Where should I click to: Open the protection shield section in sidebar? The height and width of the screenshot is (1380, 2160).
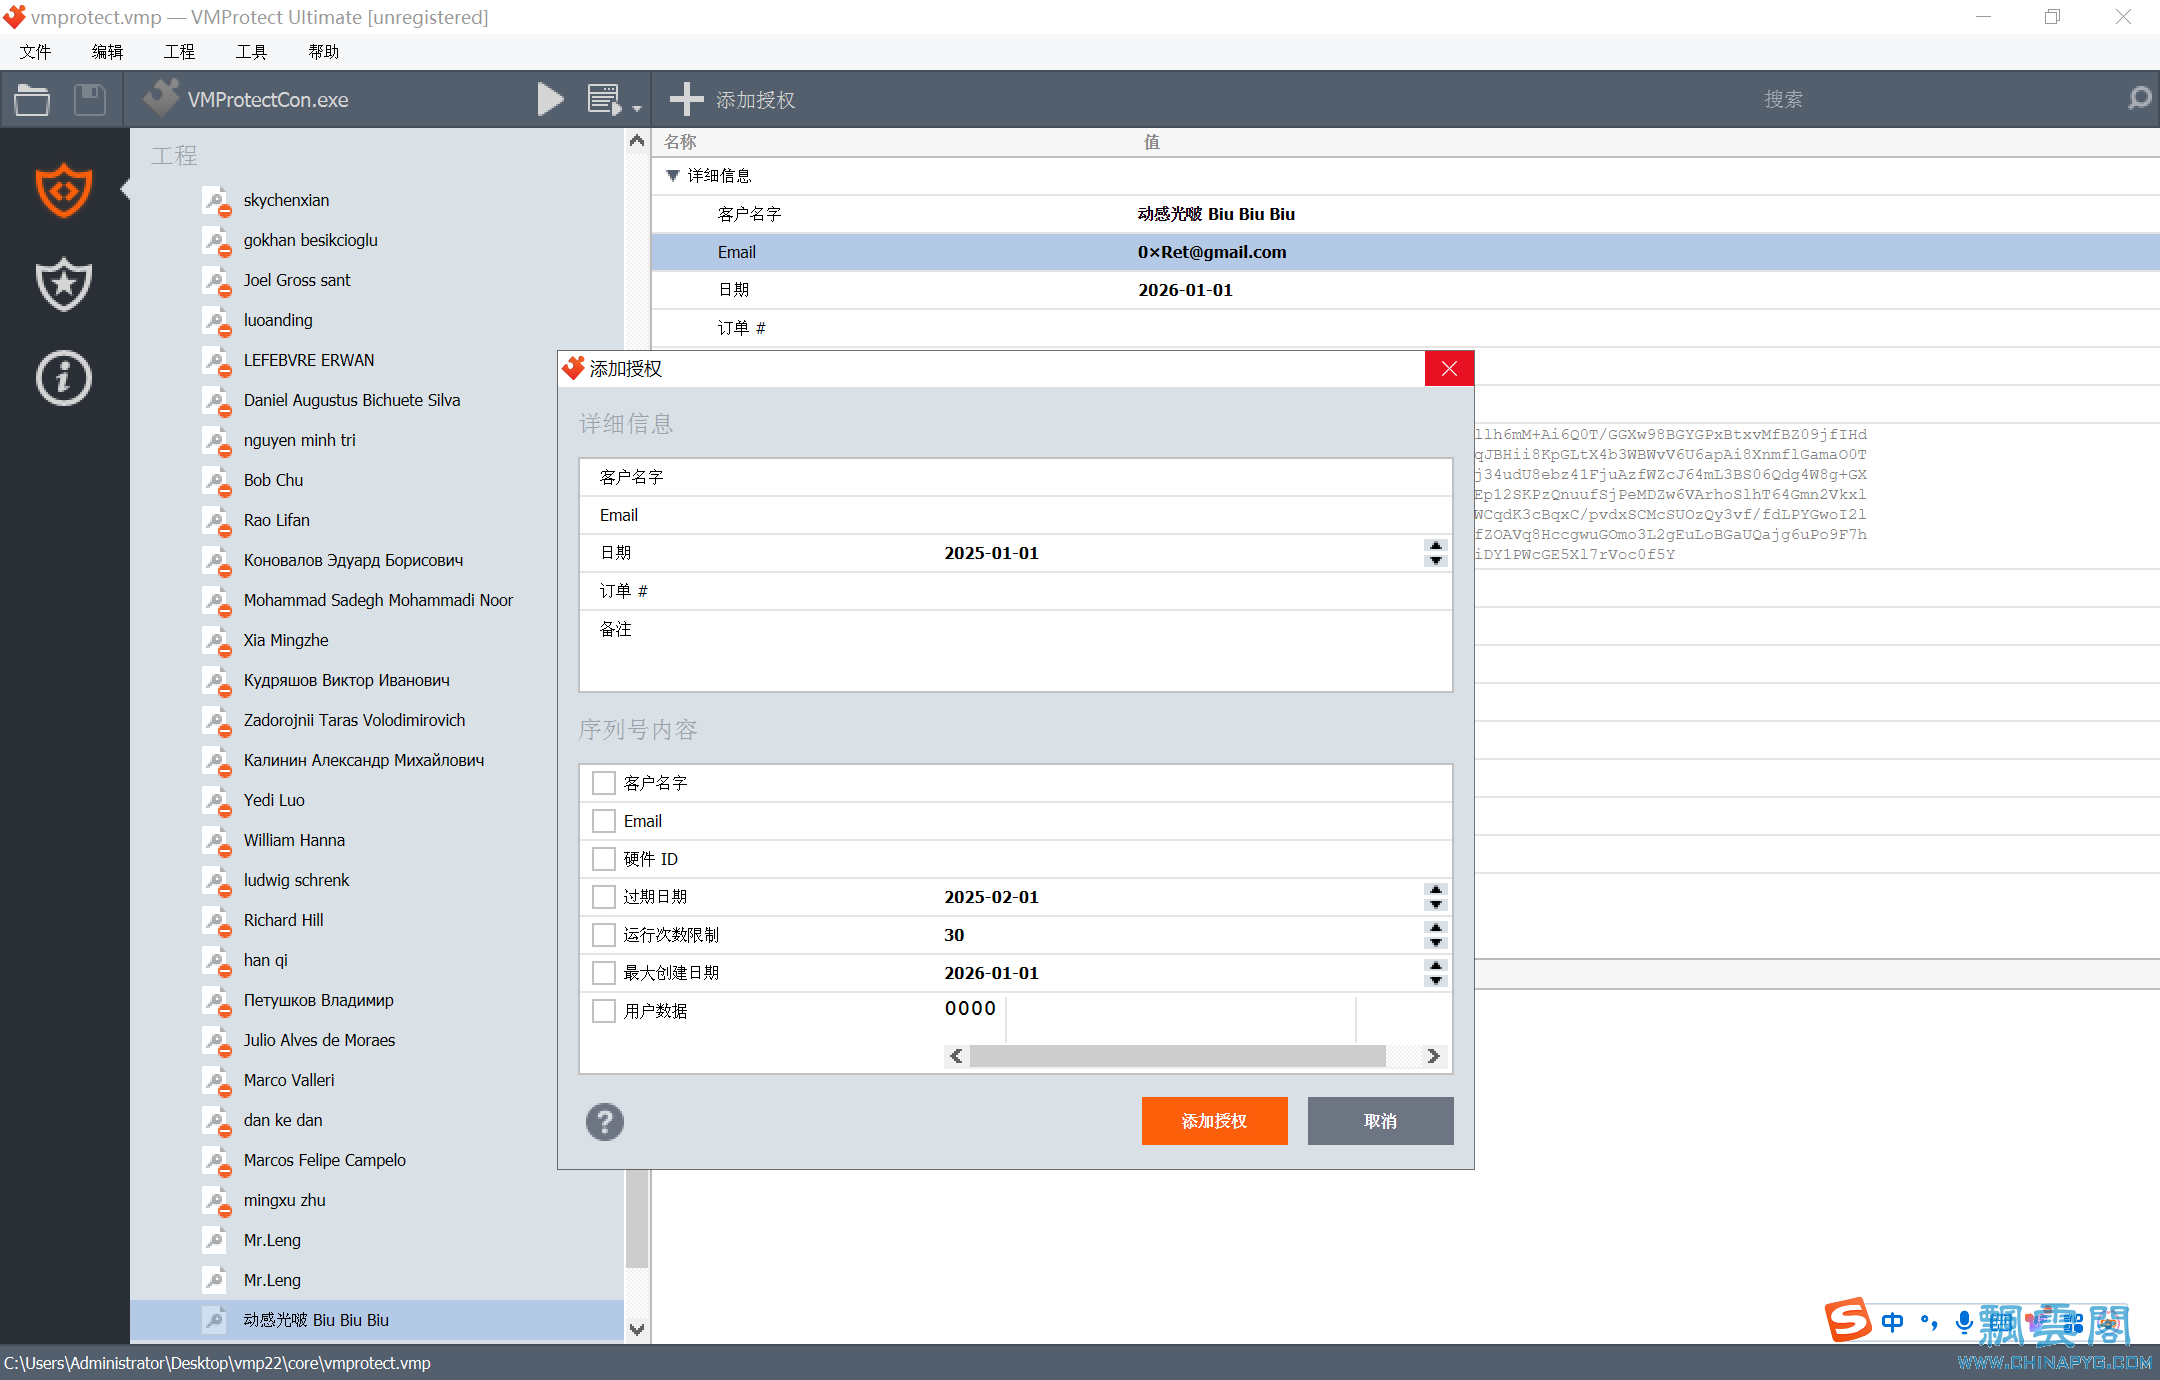coord(64,190)
